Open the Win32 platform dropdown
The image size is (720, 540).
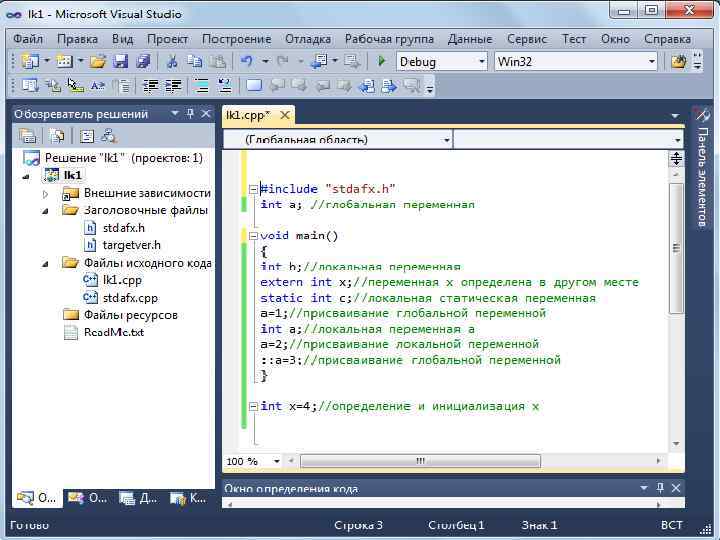651,62
